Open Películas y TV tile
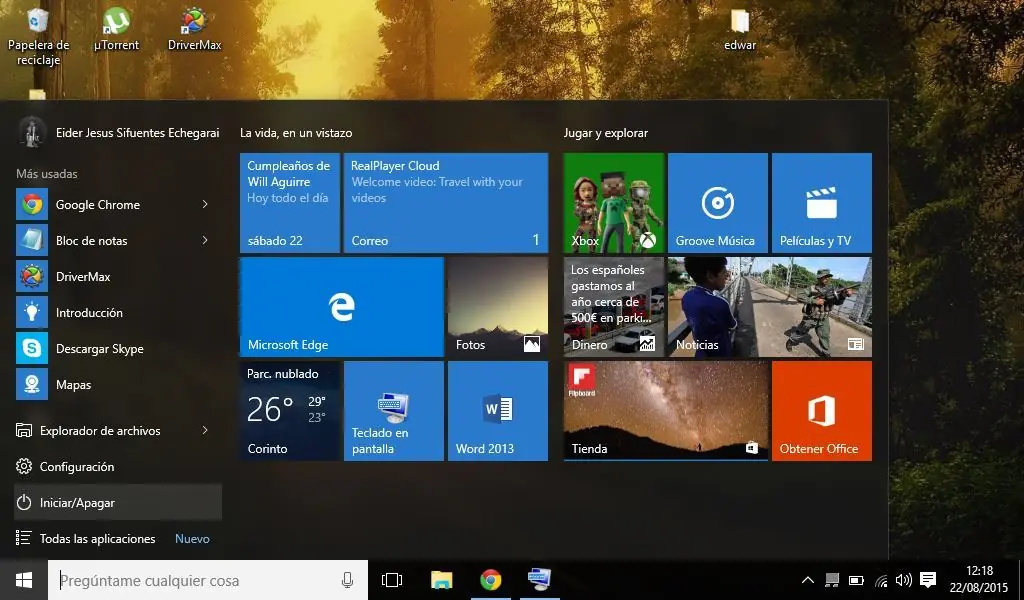The height and width of the screenshot is (600, 1024). 822,202
